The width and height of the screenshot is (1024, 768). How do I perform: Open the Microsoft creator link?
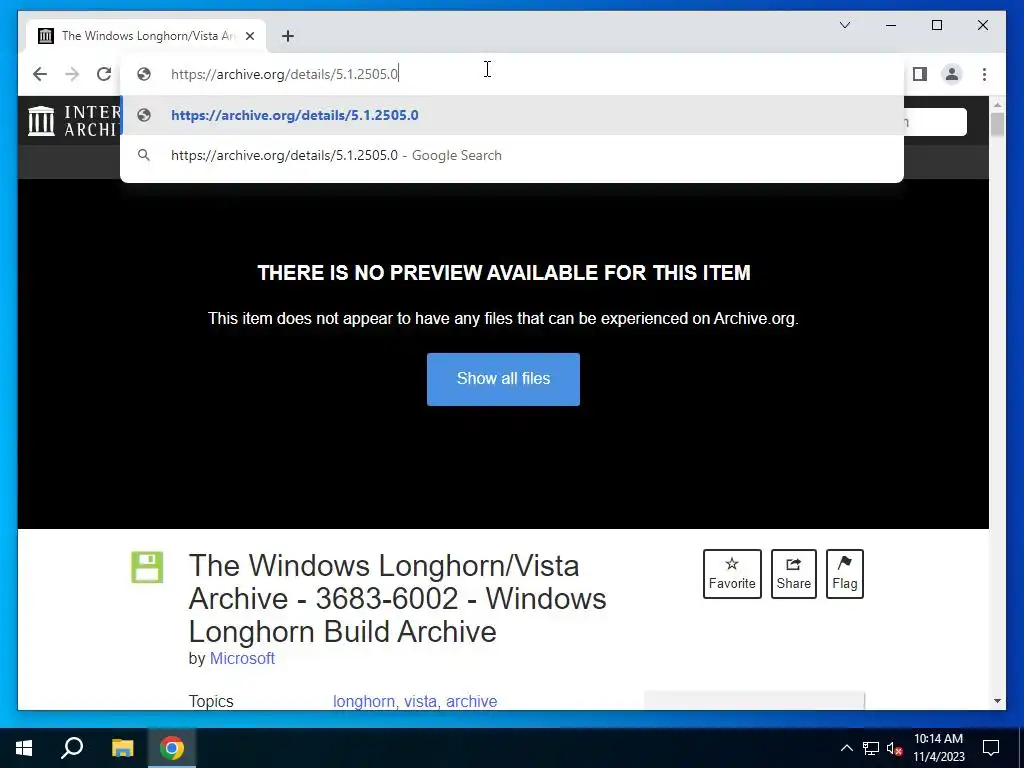(x=242, y=658)
